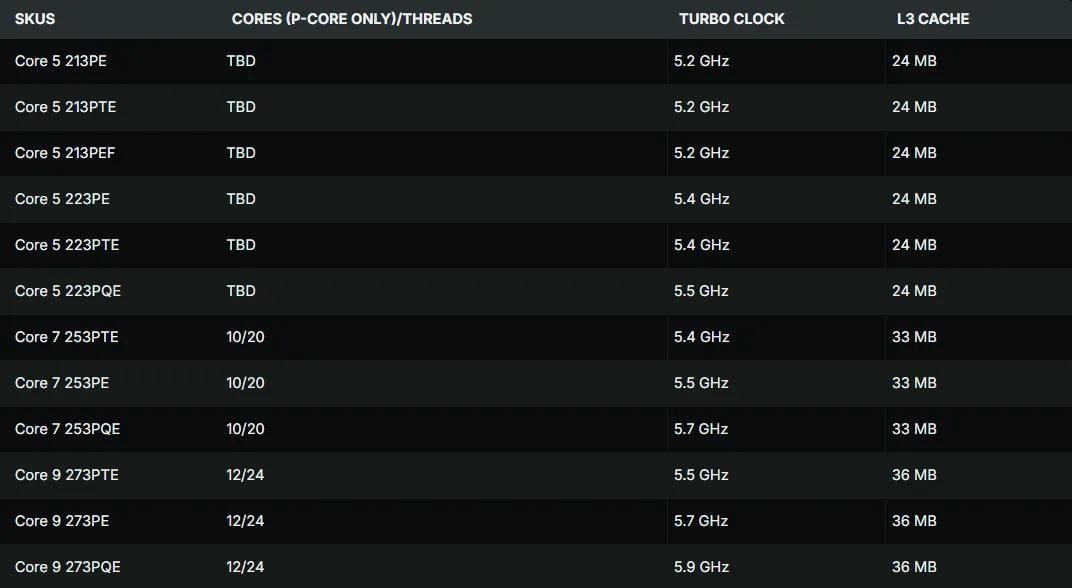Select the Core 5 213PTE SKU cell
This screenshot has width=1072, height=588.
tap(66, 107)
